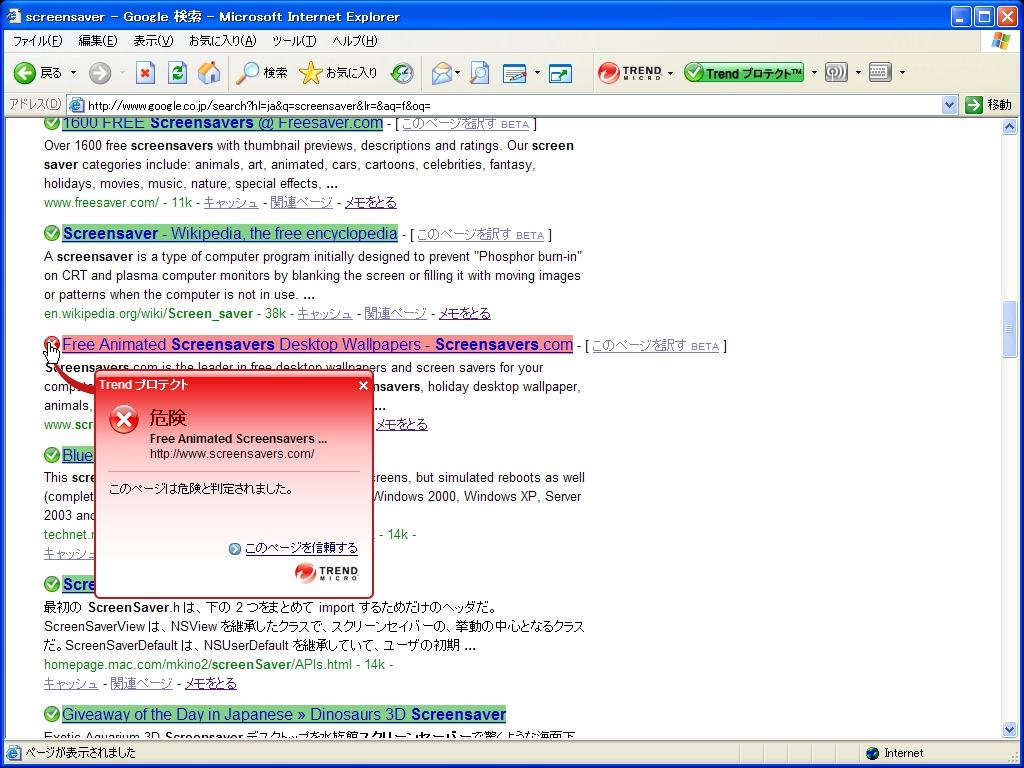Click 関連ページ link under freesaver.com result
This screenshot has height=768, width=1024.
(x=301, y=202)
